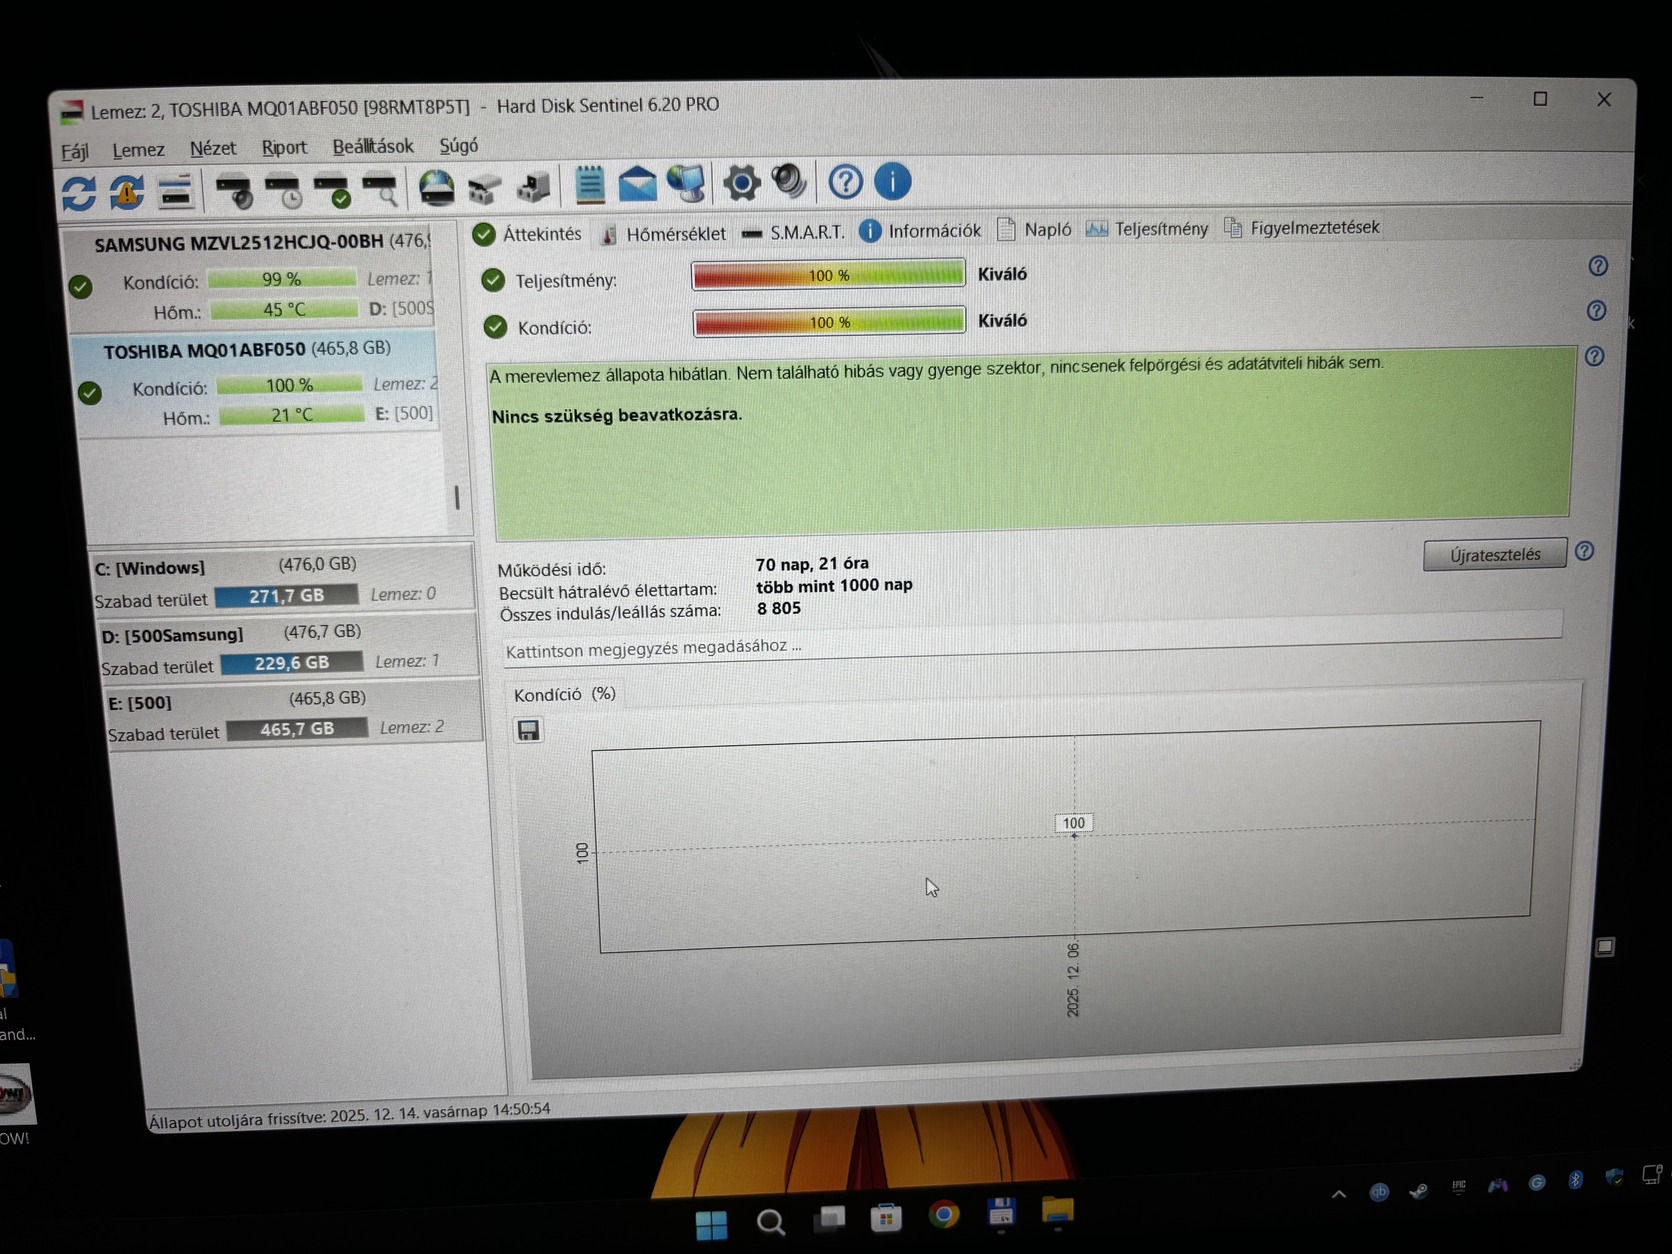Click the '70 nap, 21 óra' value
Image resolution: width=1672 pixels, height=1254 pixels.
[812, 564]
